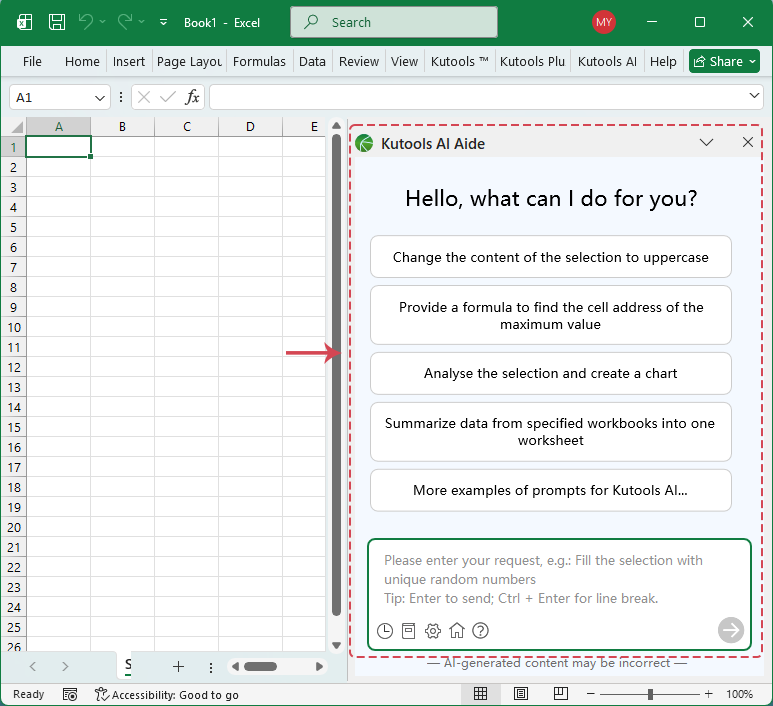Viewport: 773px width, 706px height.
Task: Click the vertical scrollbar up arrow
Action: (x=337, y=125)
